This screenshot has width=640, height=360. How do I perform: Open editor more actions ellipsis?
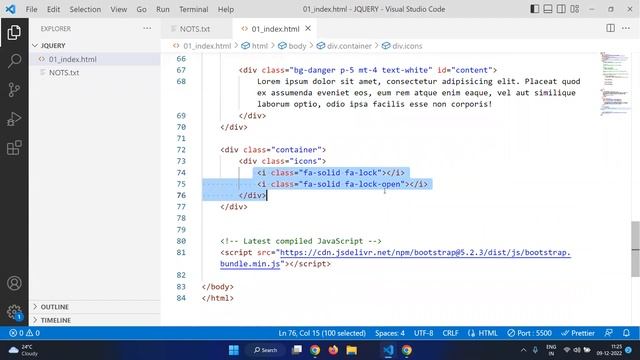pyautogui.click(x=626, y=28)
